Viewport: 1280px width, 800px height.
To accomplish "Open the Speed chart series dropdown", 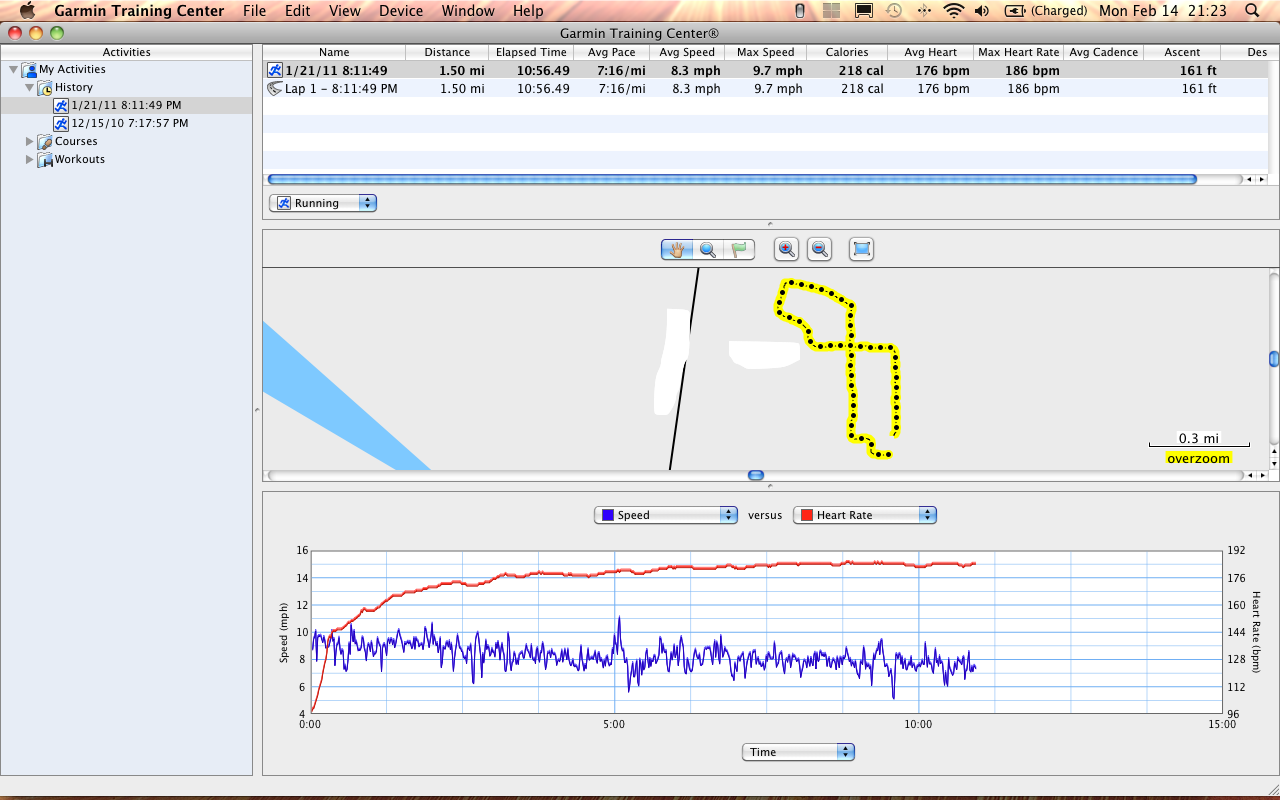I will tap(665, 515).
